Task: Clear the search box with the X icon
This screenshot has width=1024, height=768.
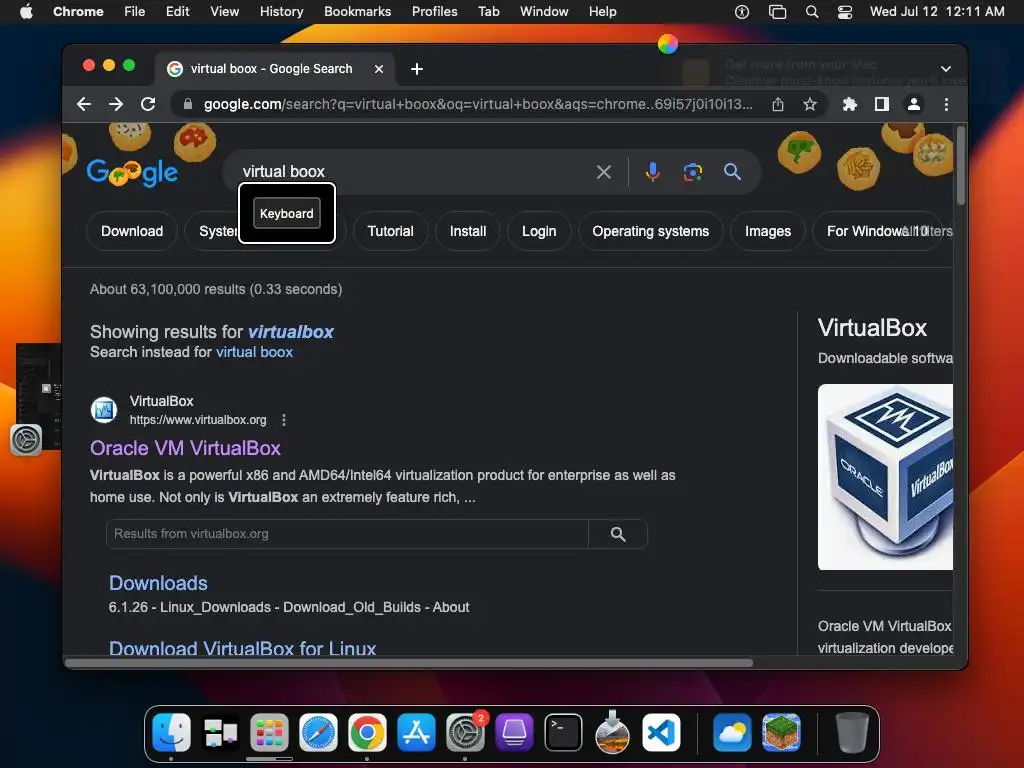Action: [x=604, y=172]
